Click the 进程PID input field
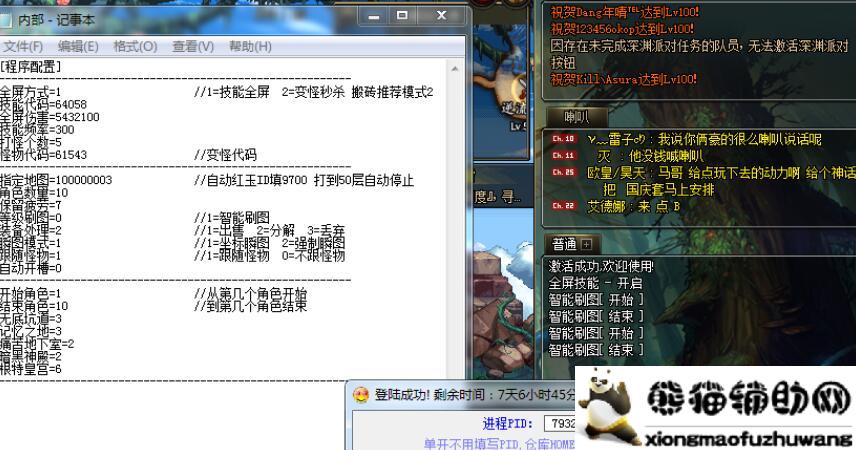Viewport: 856px width, 450px height. (x=561, y=424)
